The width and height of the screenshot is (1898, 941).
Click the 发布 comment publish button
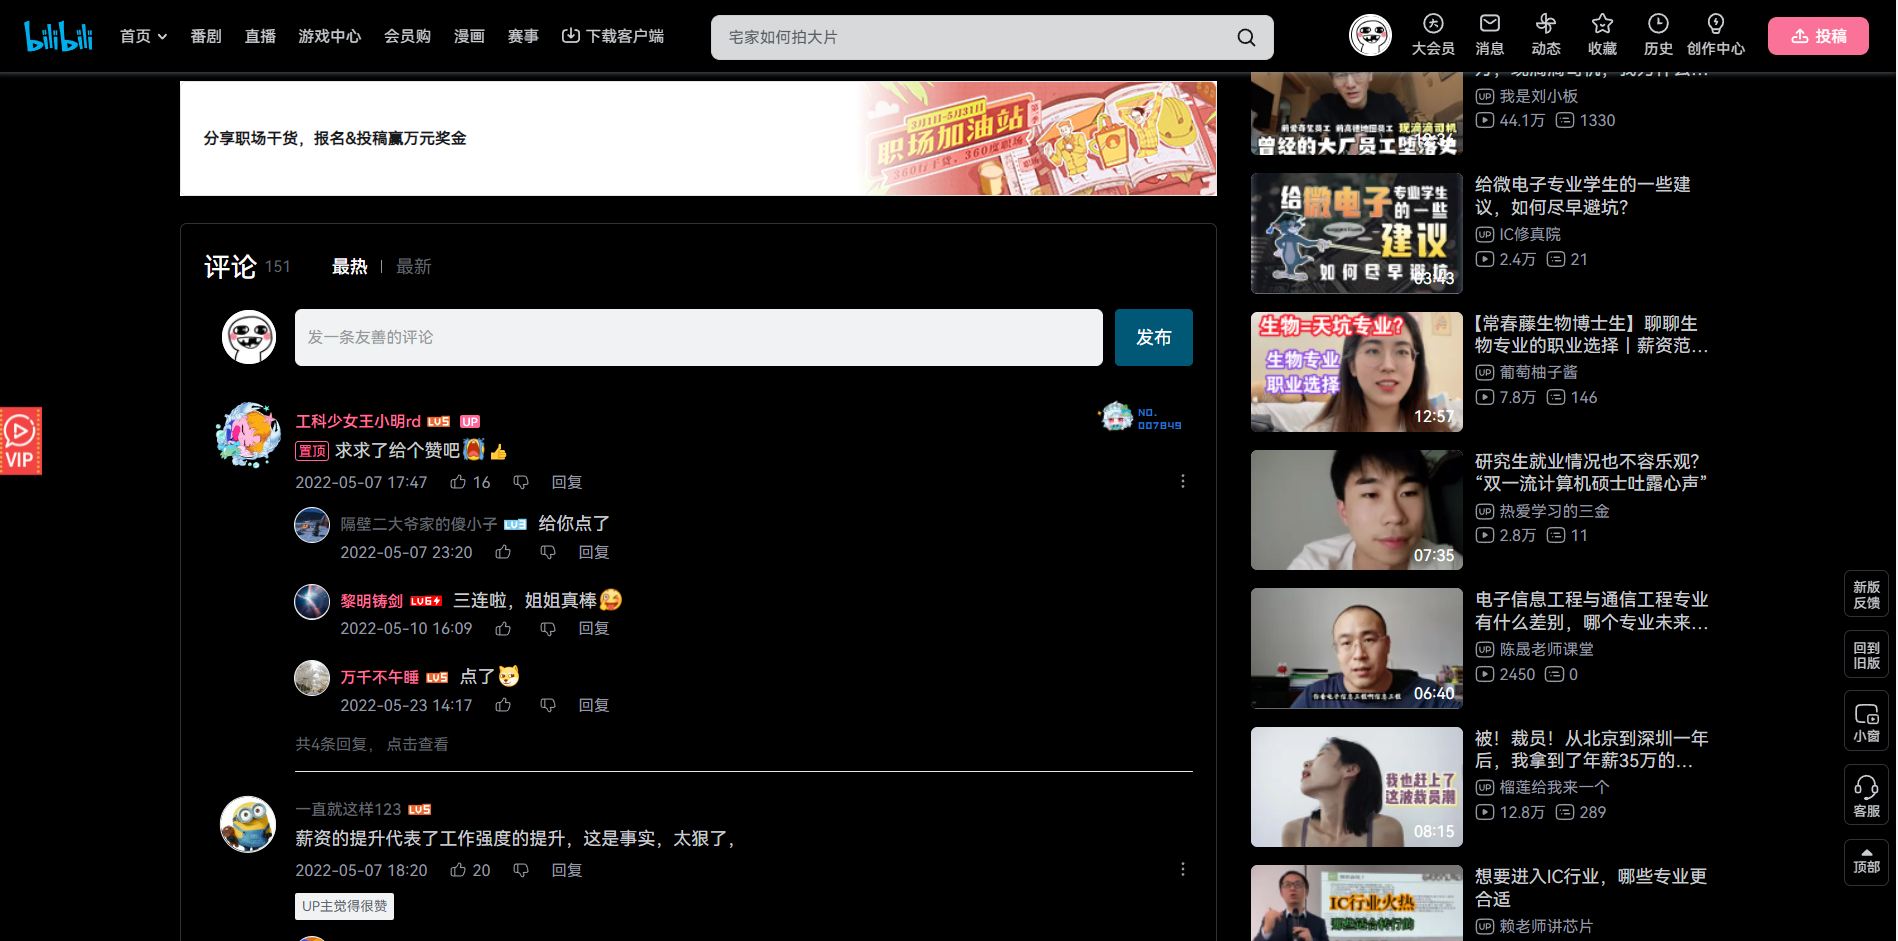pos(1153,337)
